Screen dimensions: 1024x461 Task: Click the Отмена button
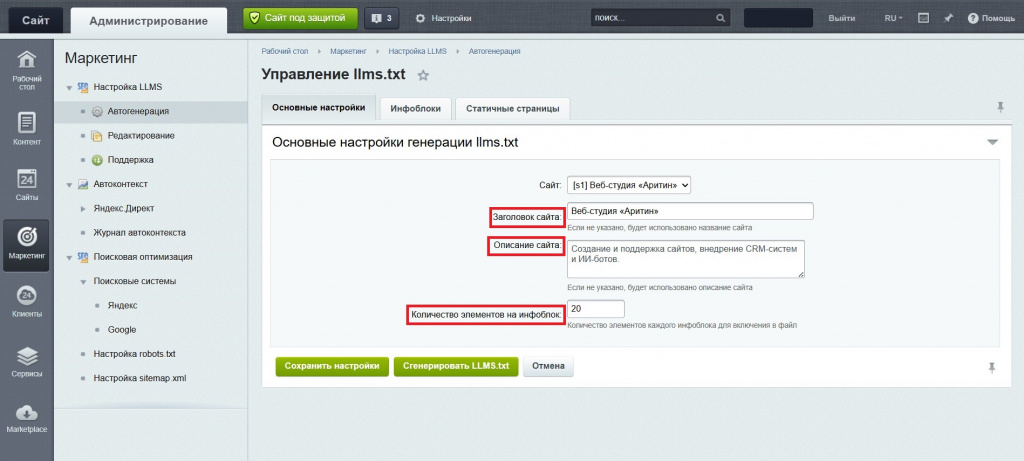point(548,366)
